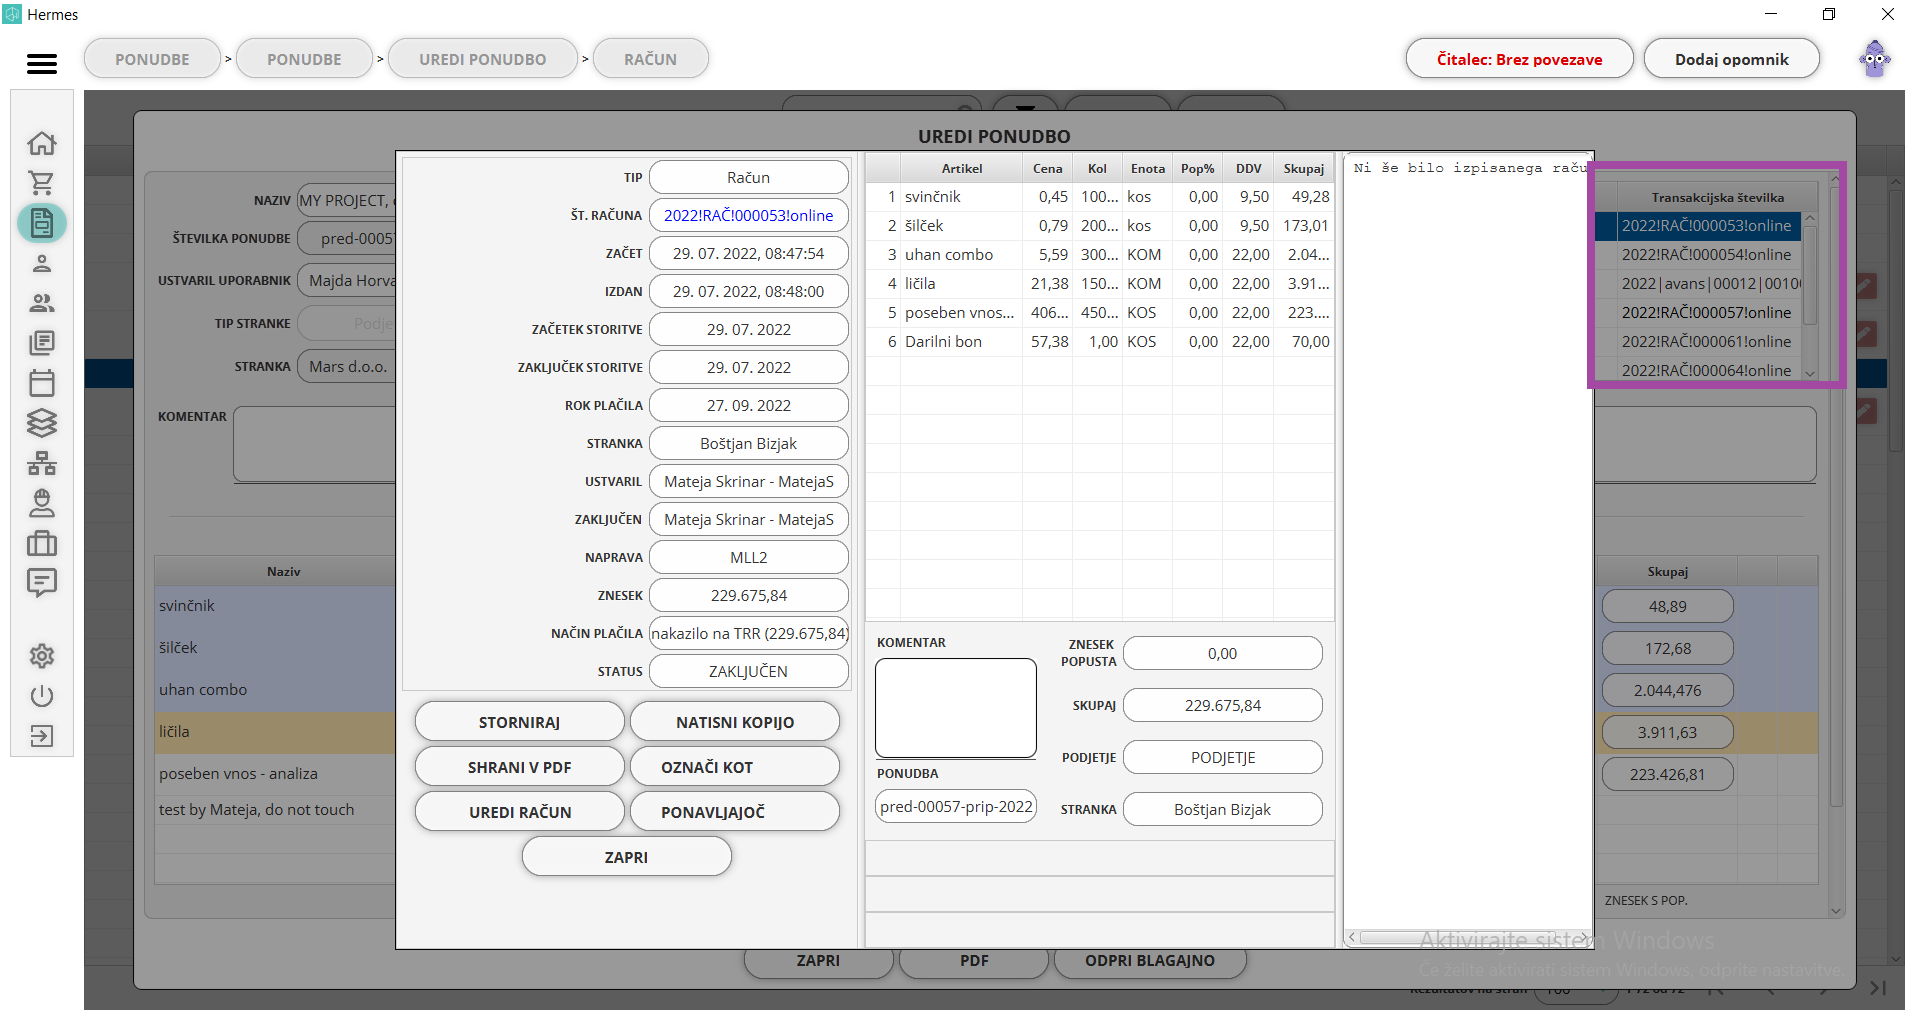Click the ODPRI BLAGAJNO button

1150,960
